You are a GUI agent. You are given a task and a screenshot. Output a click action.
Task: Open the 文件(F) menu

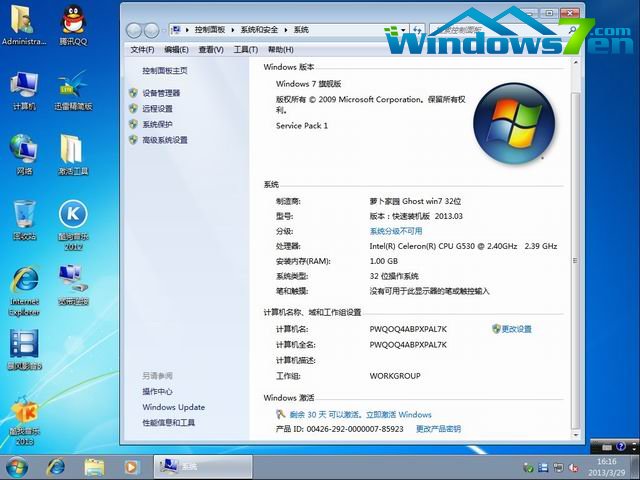142,50
